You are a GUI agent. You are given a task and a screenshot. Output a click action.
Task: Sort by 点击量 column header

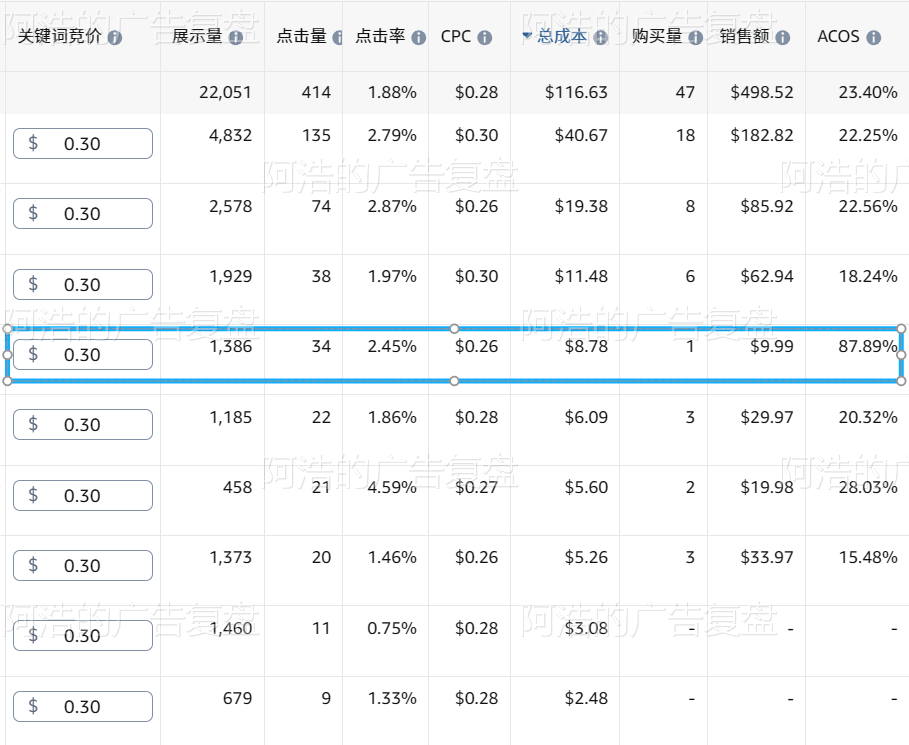[301, 36]
